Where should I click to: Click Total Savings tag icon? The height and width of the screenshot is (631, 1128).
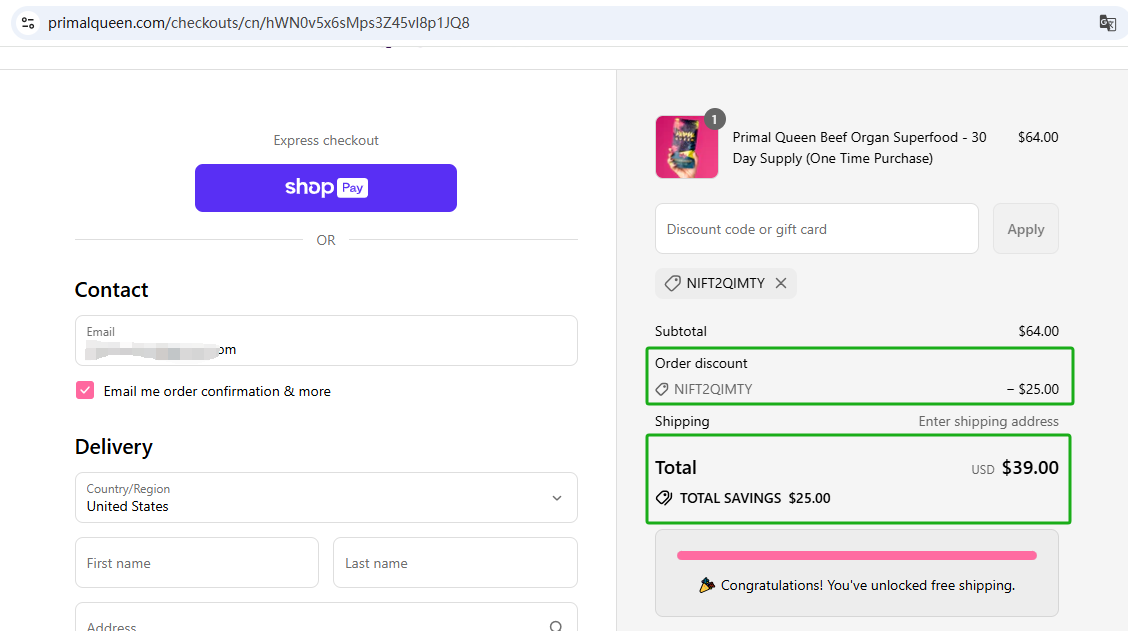click(664, 498)
